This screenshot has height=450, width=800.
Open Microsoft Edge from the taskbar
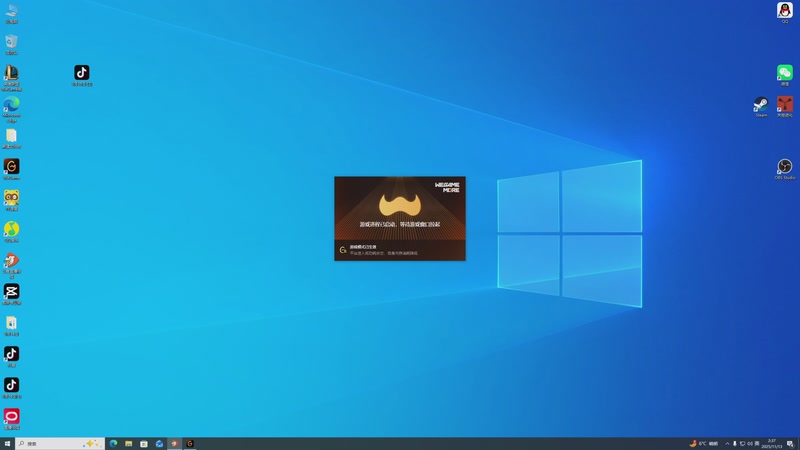coord(113,444)
